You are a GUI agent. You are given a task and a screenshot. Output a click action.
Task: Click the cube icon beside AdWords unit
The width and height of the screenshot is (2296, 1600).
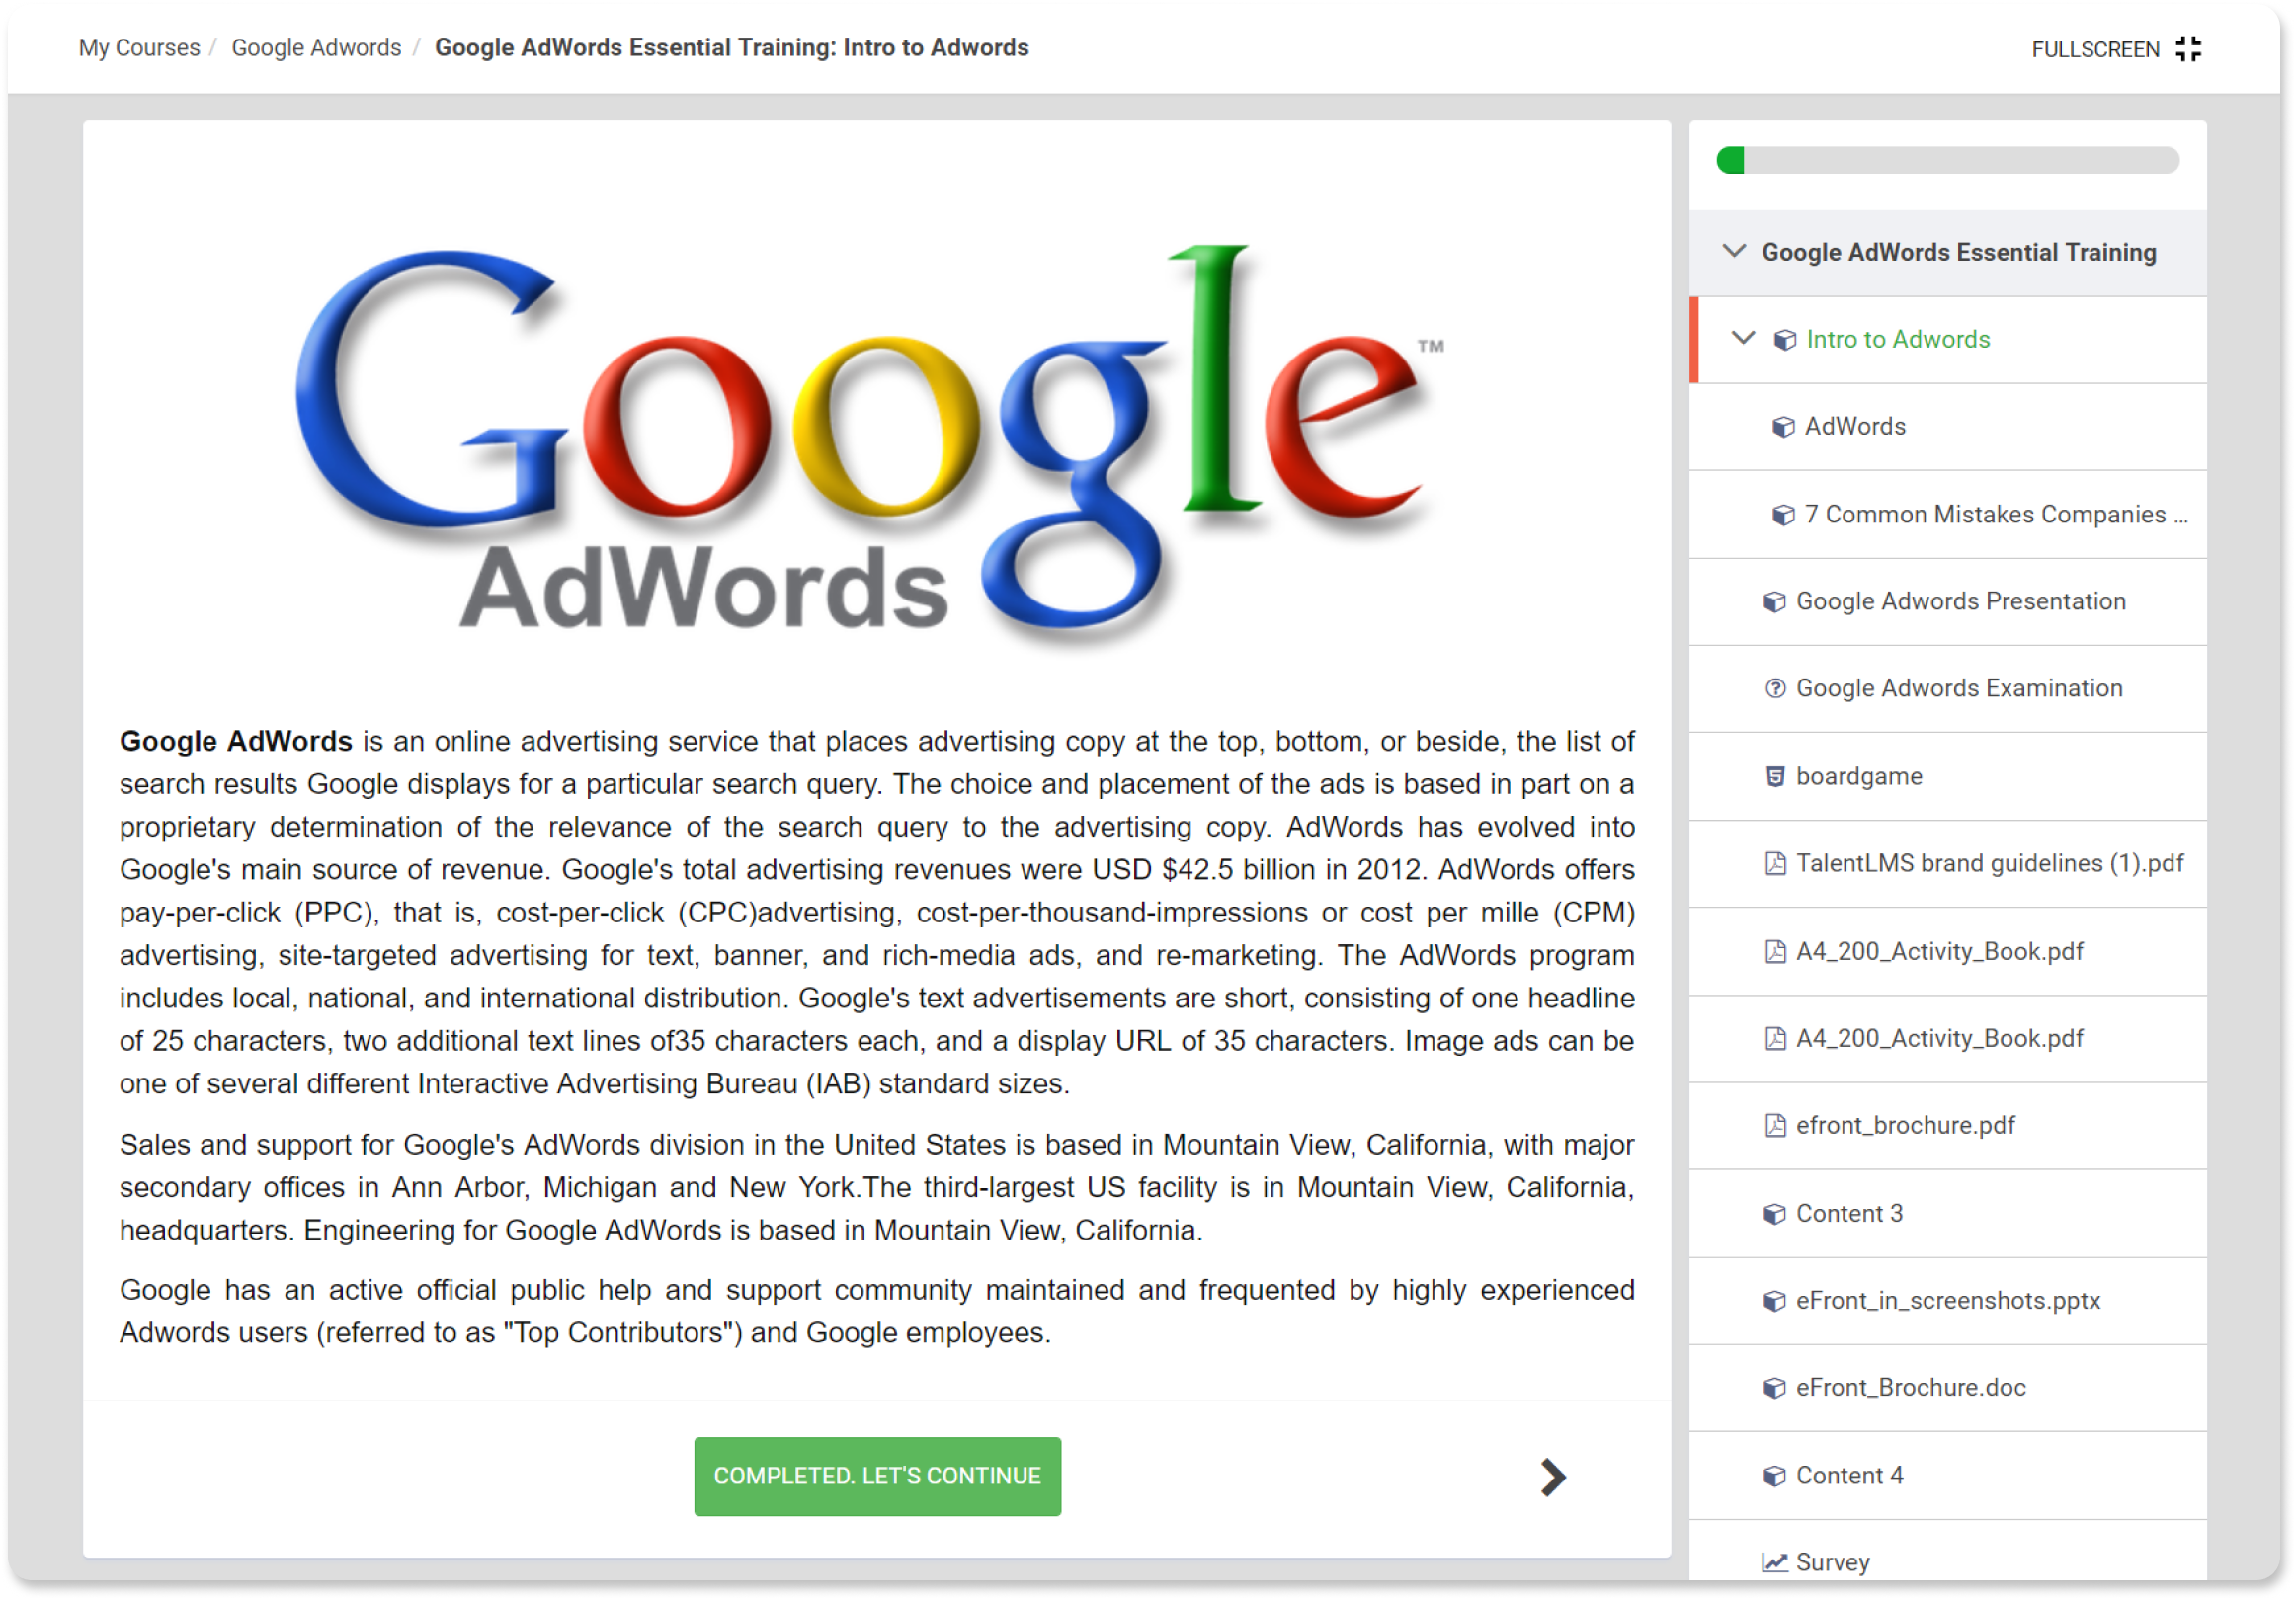coord(1783,427)
